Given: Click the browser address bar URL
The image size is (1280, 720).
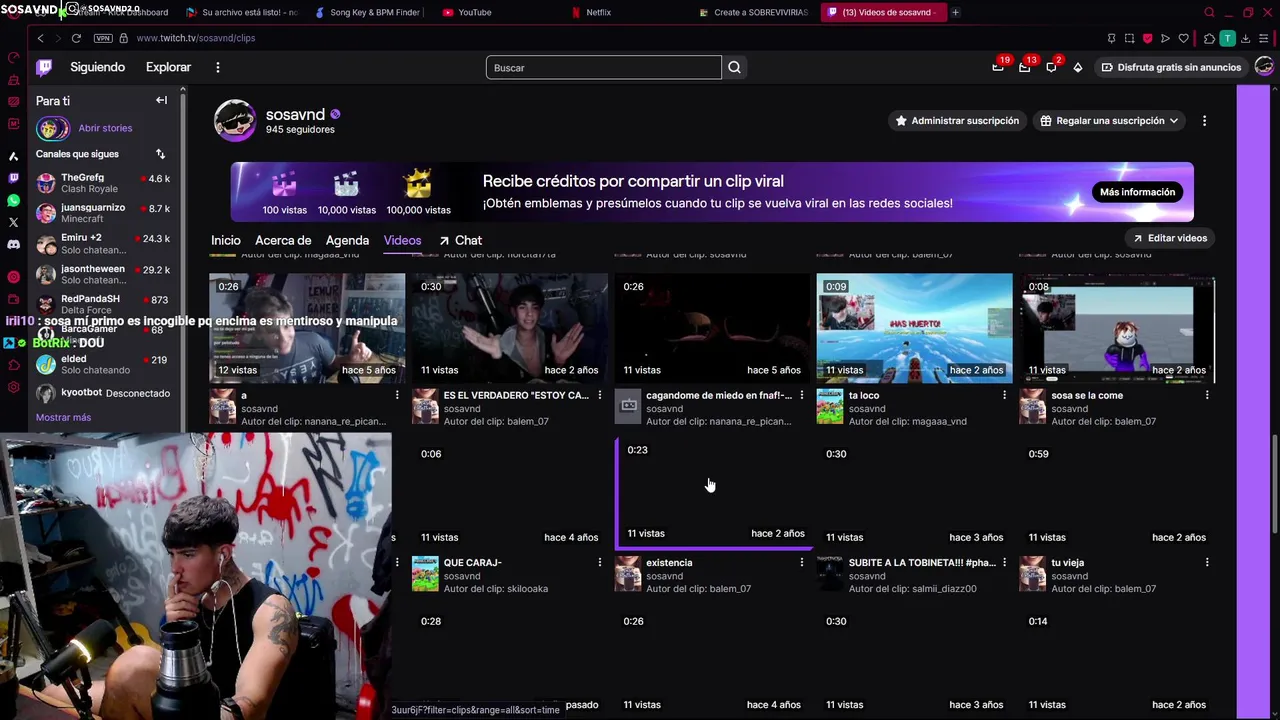Looking at the screenshot, I should tap(196, 38).
